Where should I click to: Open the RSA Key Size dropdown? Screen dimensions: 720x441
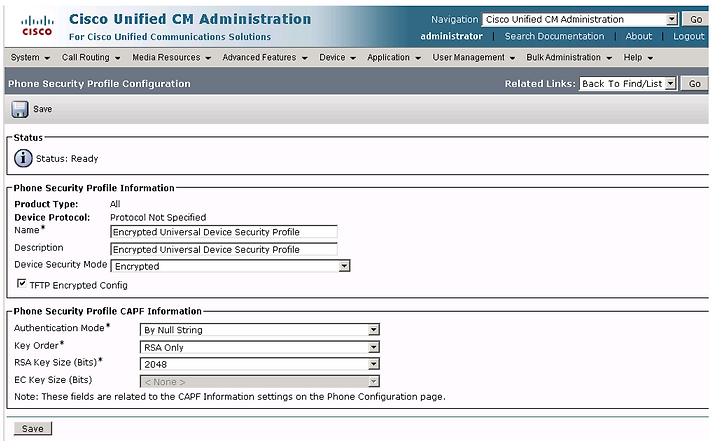coord(259,364)
